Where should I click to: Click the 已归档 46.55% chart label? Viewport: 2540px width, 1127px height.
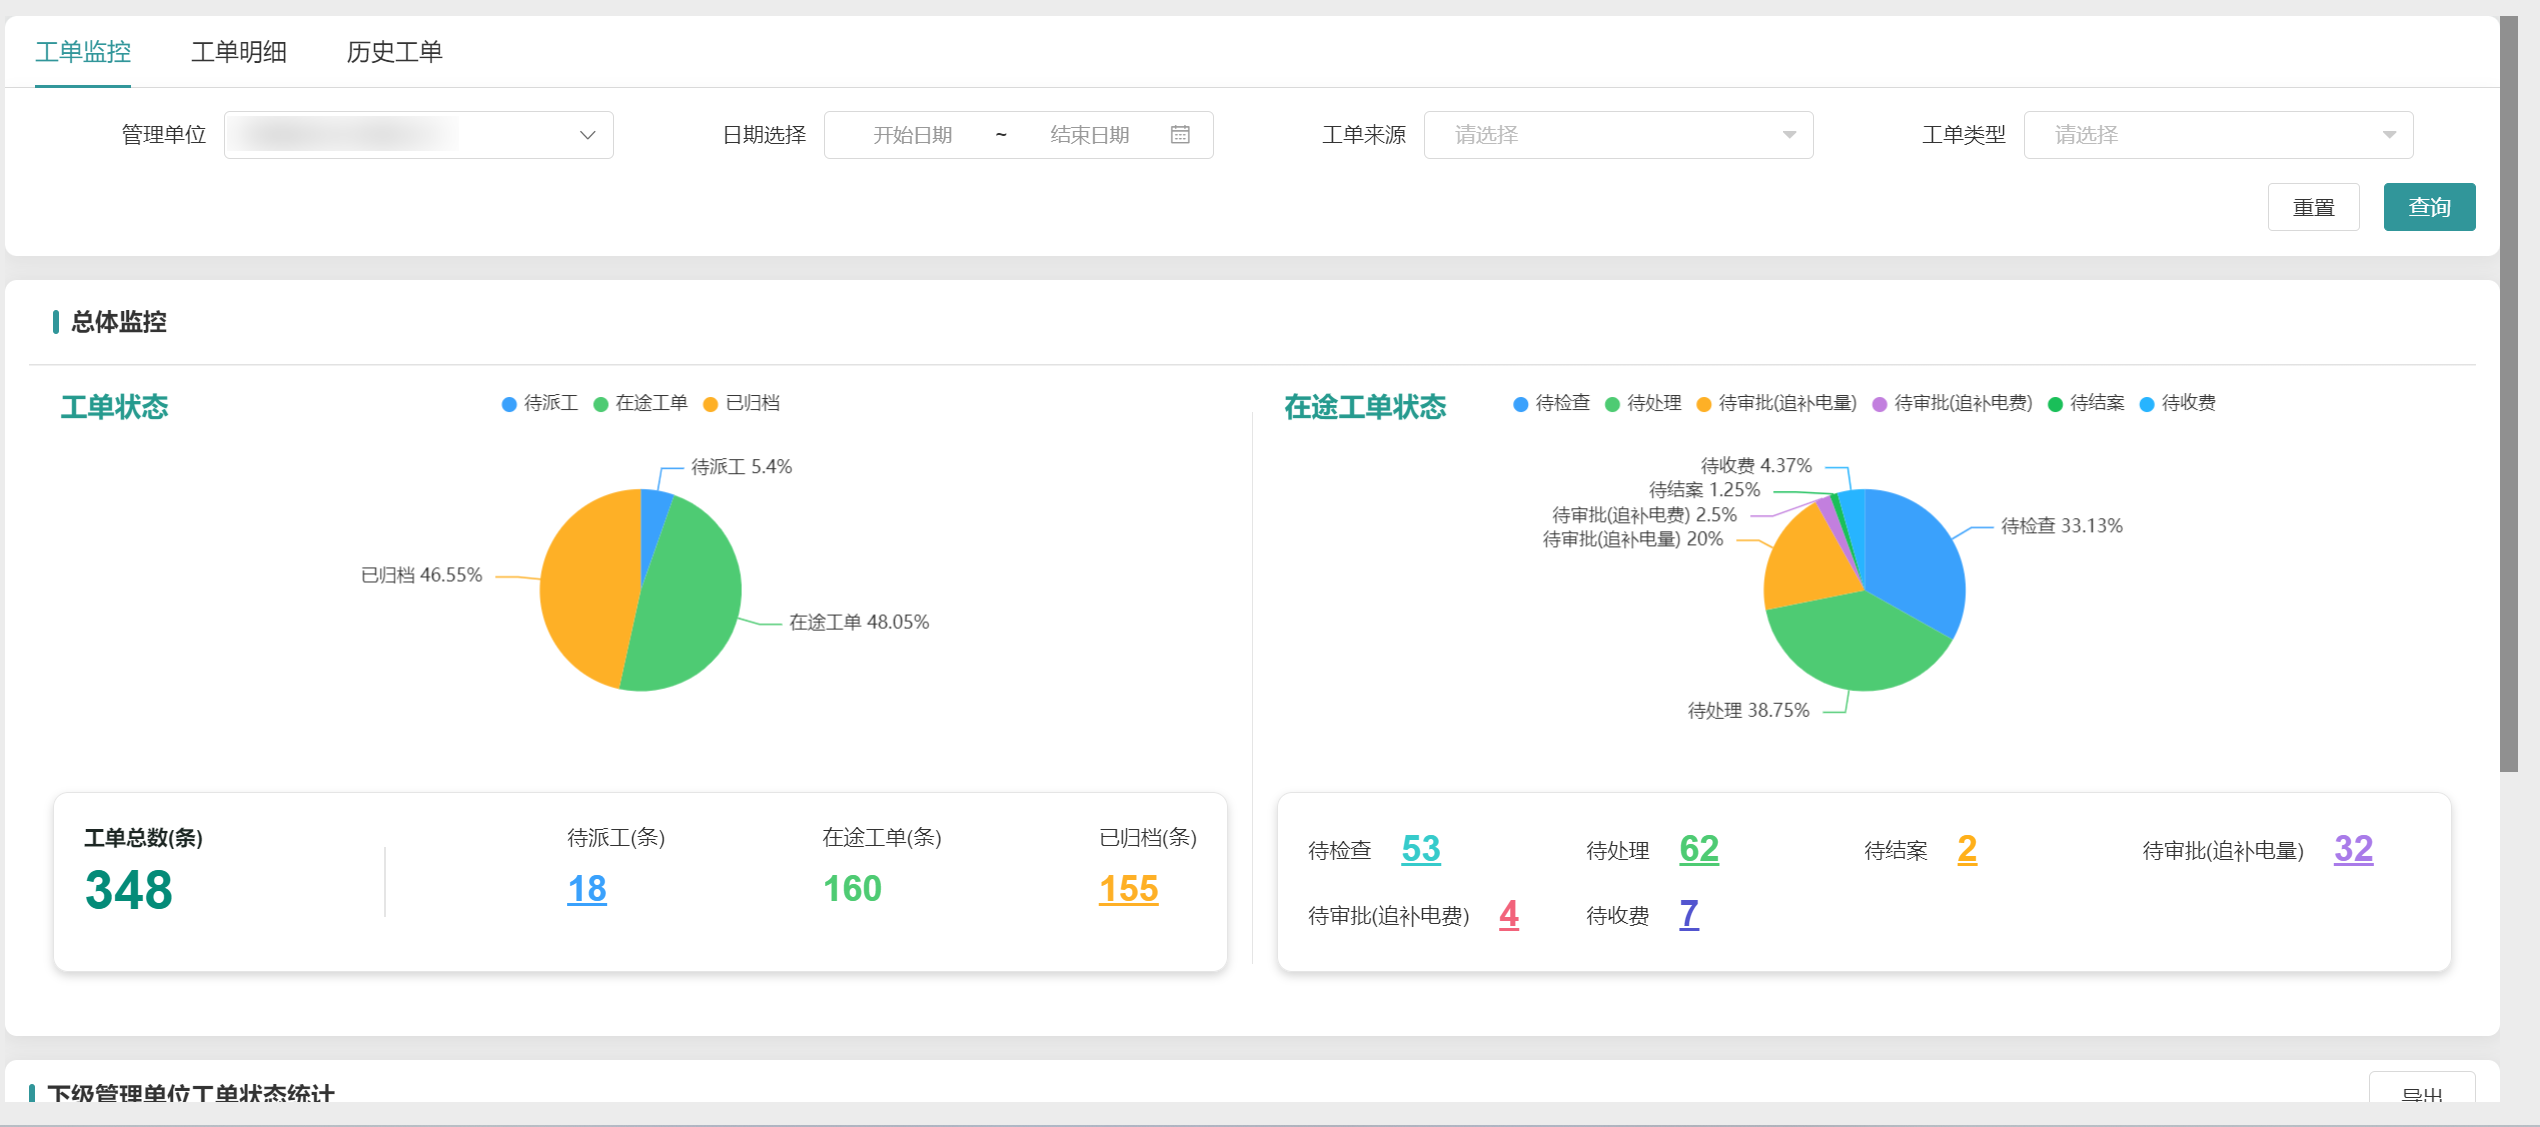(x=421, y=575)
